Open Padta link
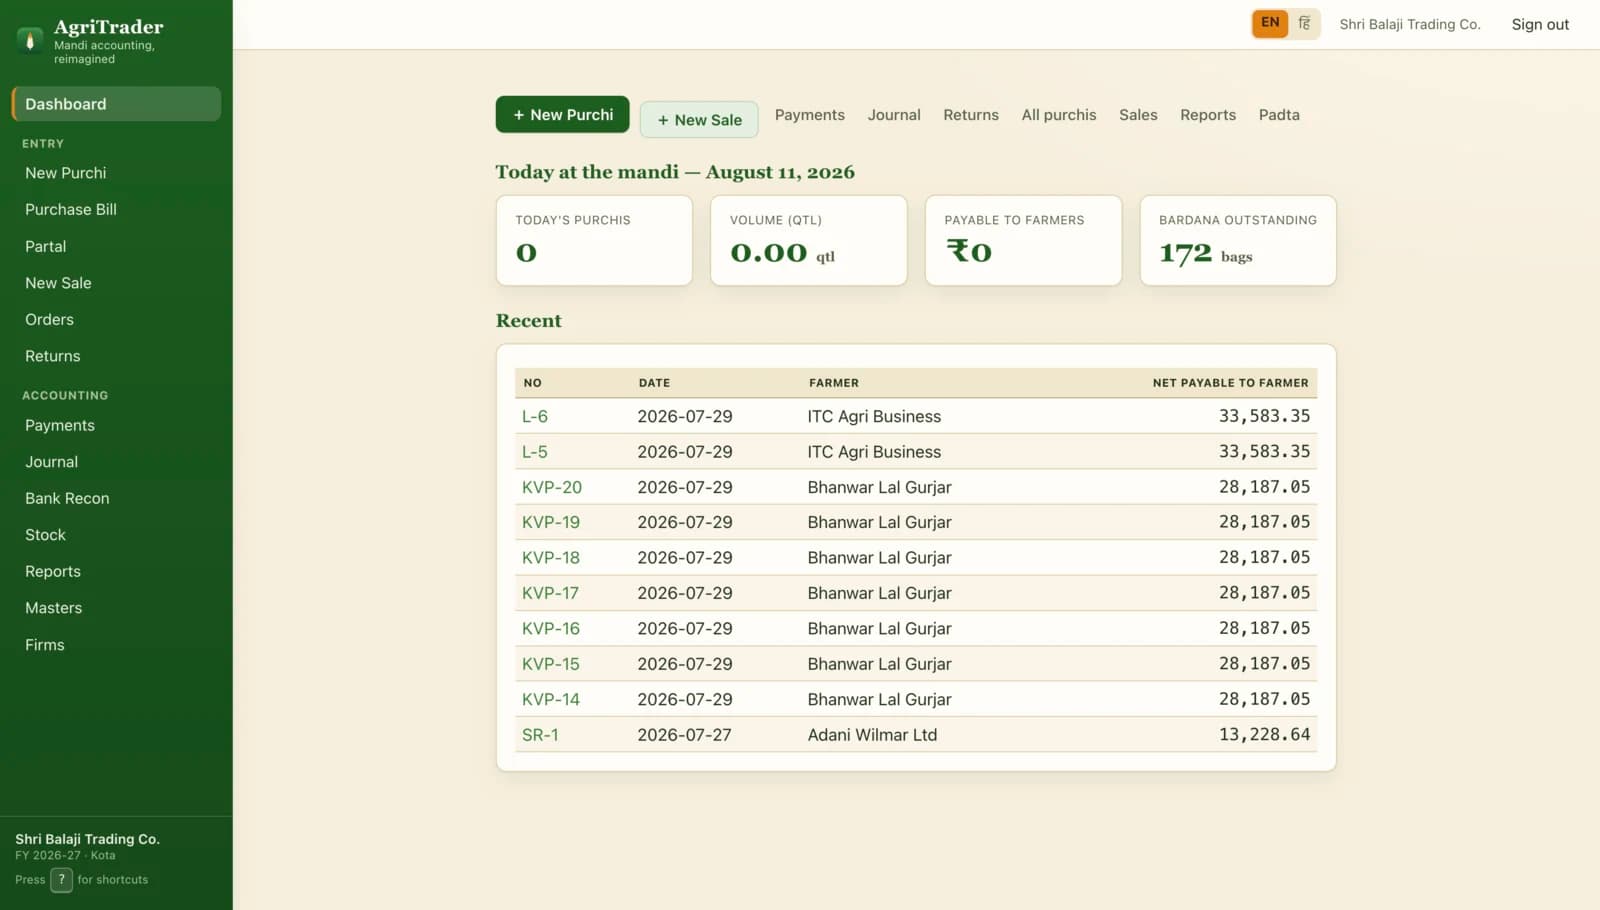This screenshot has width=1600, height=910. [1279, 115]
